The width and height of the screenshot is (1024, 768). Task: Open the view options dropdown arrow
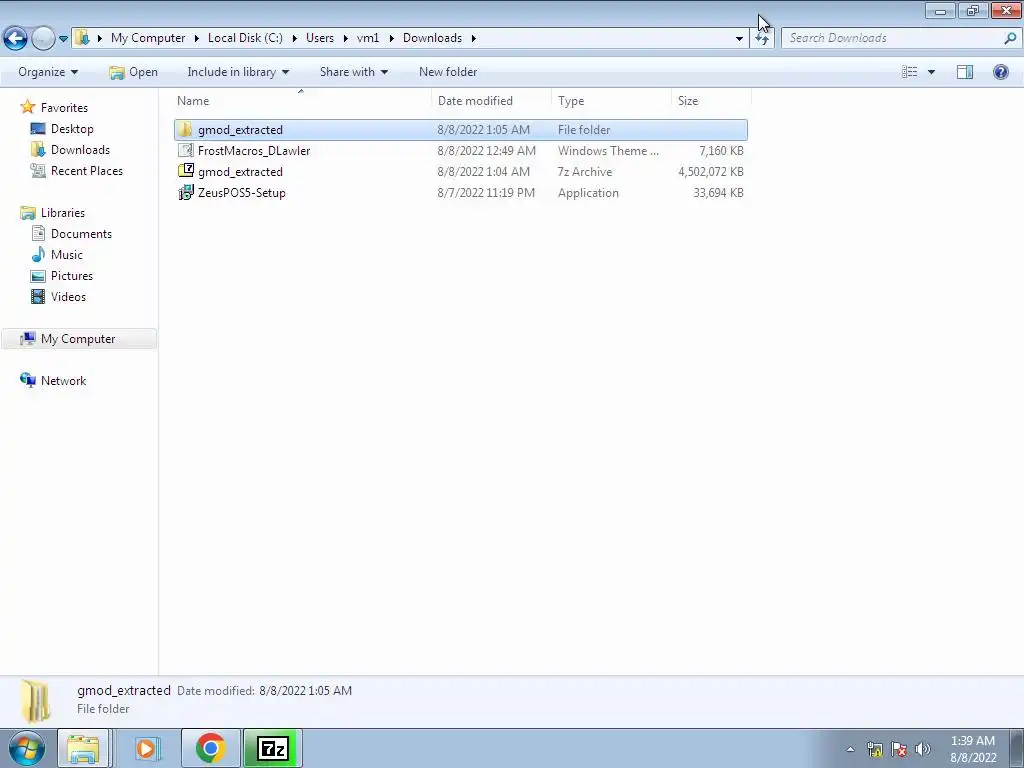(931, 72)
